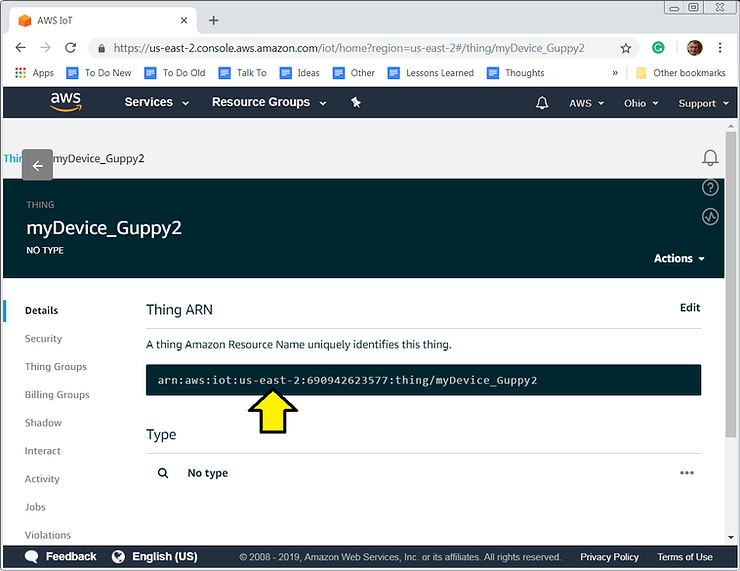Click the activity monitor pulse icon

710,216
